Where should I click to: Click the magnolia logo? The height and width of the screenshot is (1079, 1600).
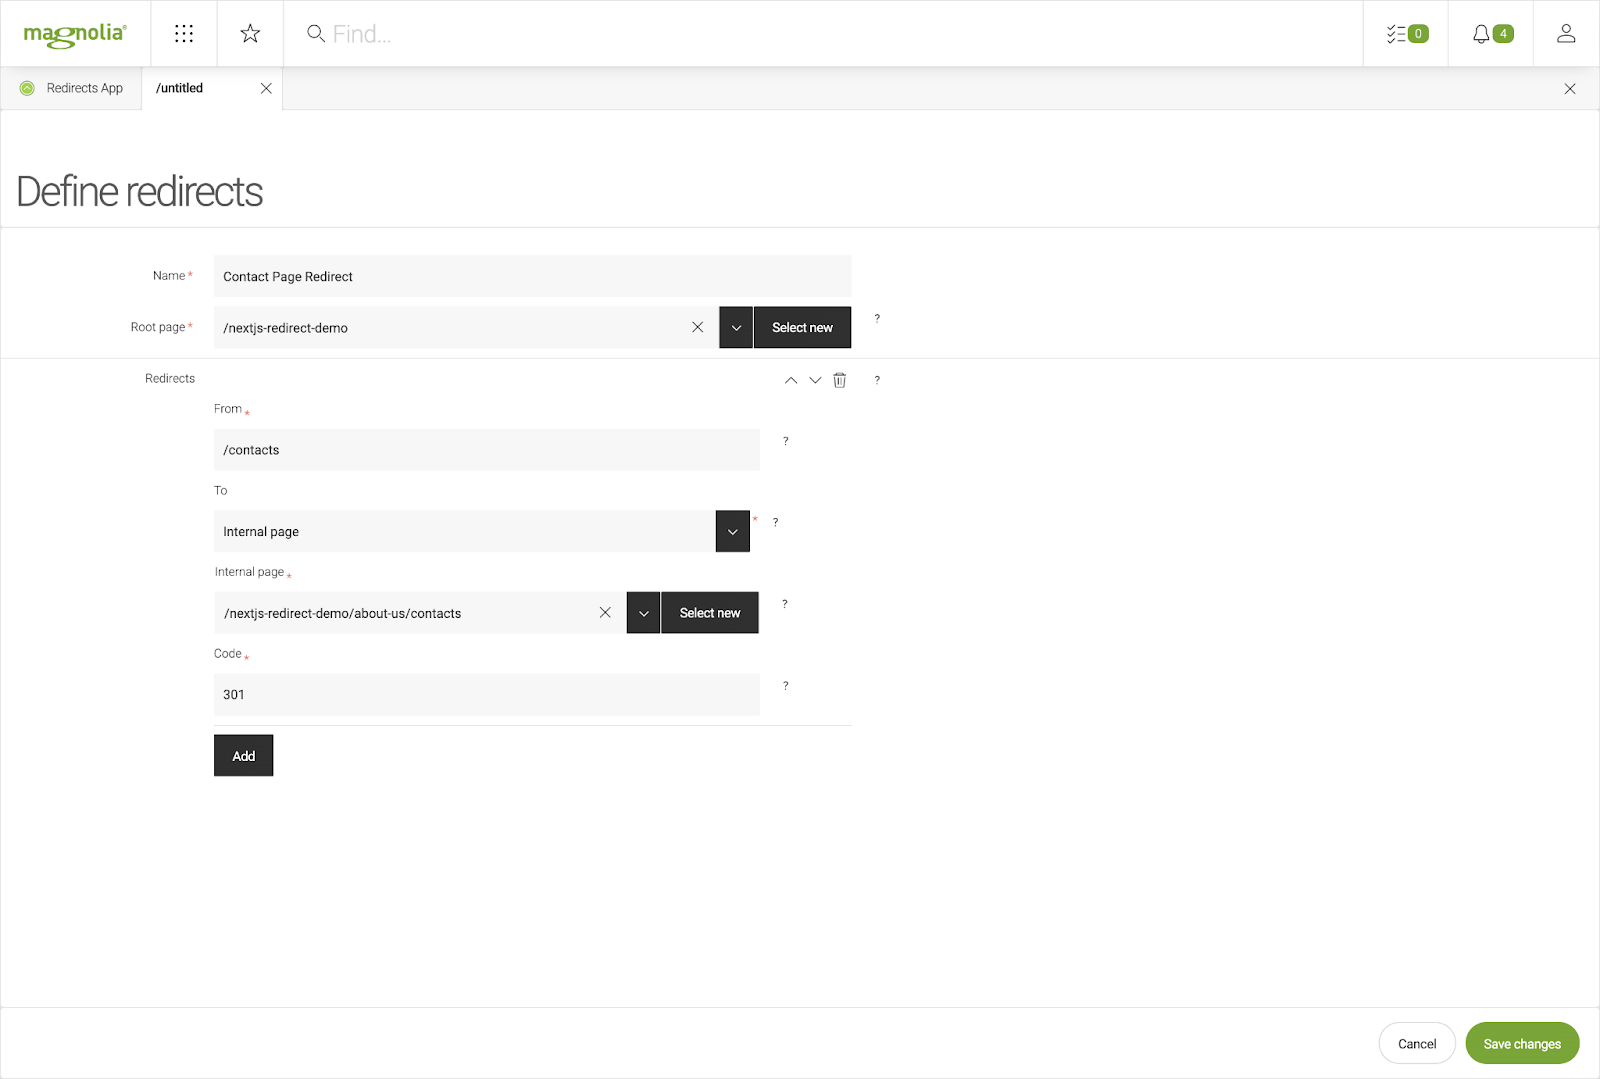(74, 33)
